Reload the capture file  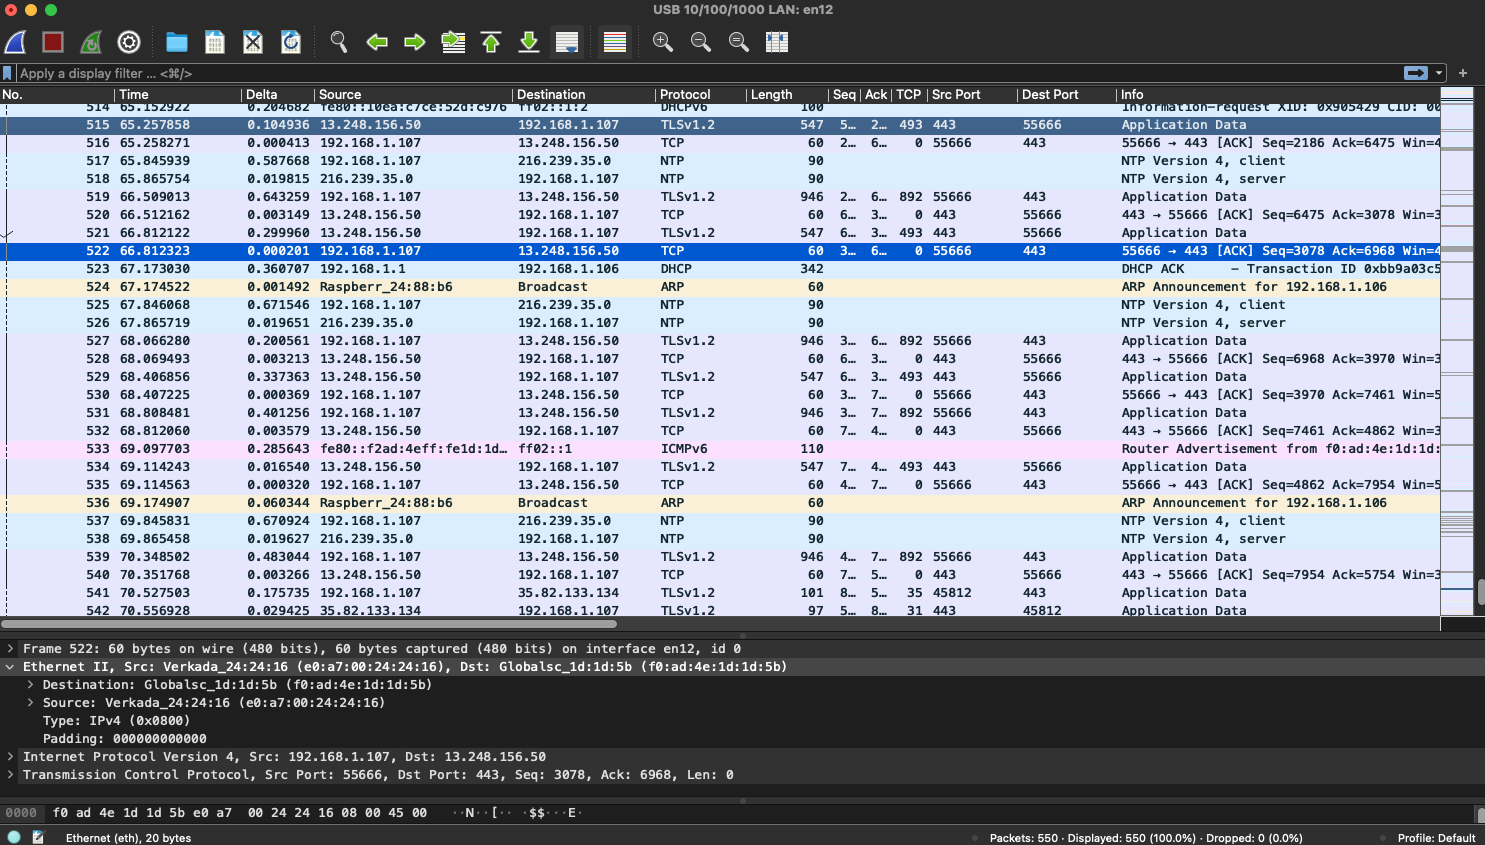tap(291, 42)
